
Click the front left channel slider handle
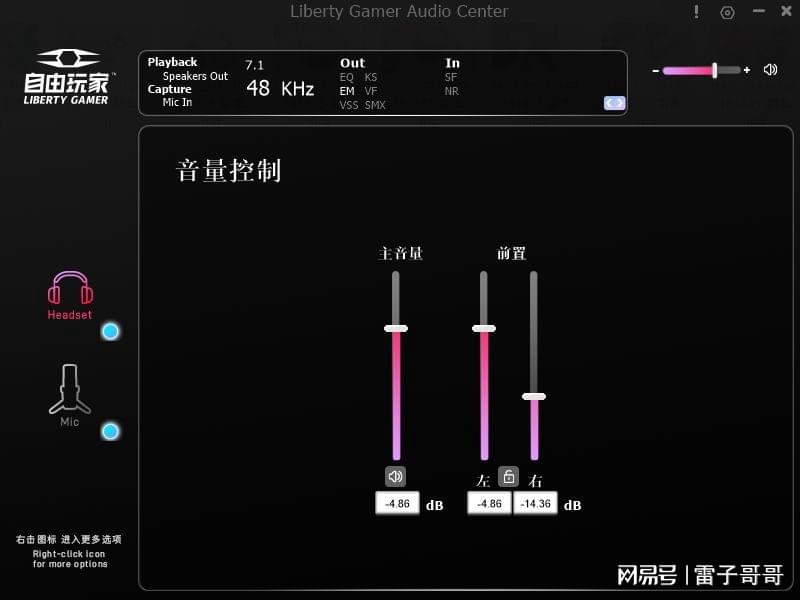pos(484,329)
